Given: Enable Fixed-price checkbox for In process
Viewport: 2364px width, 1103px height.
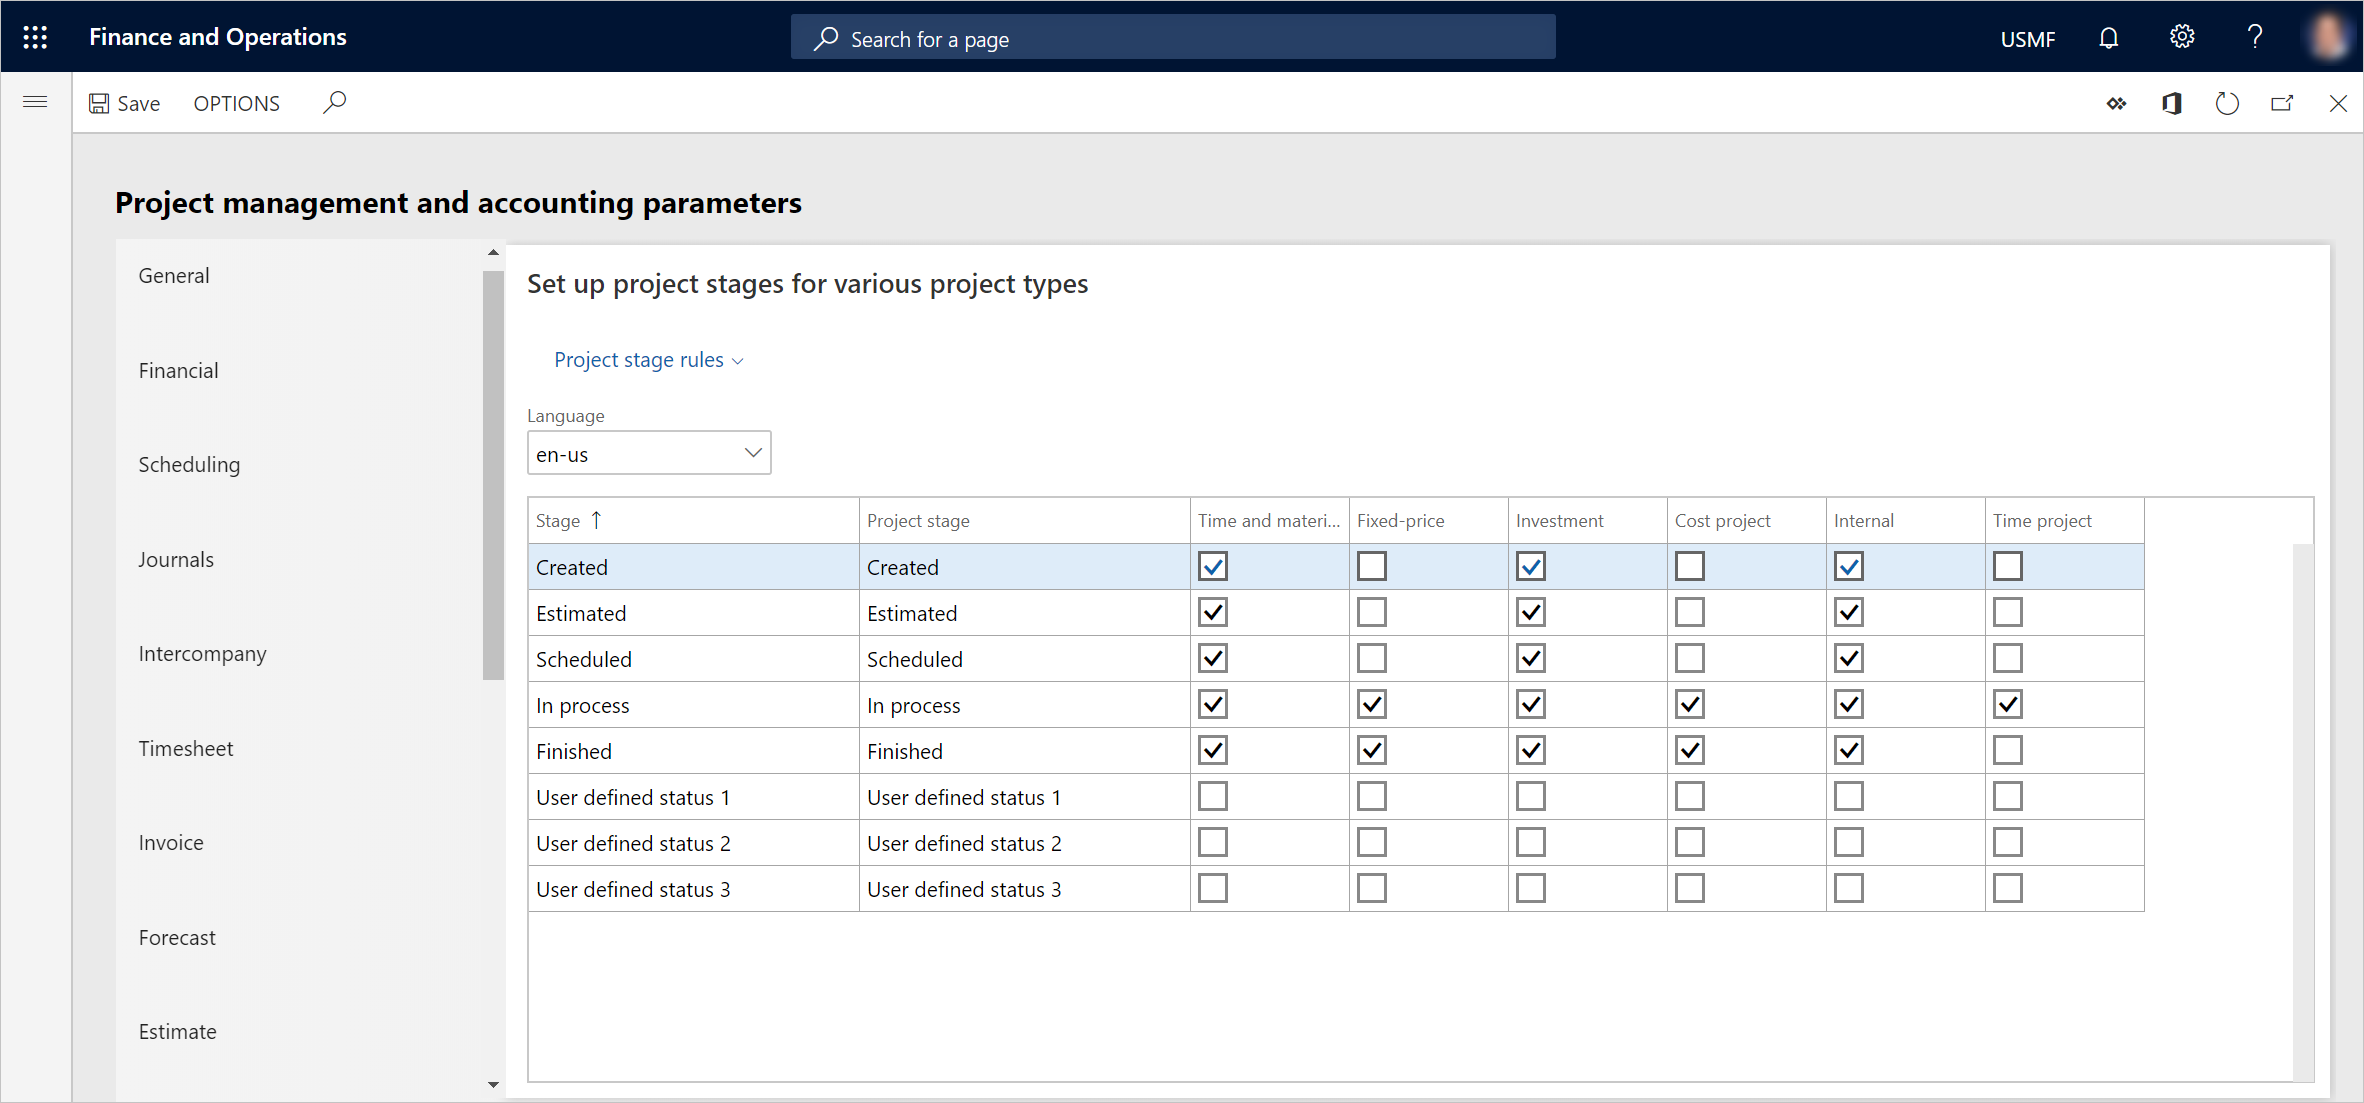Looking at the screenshot, I should coord(1369,704).
